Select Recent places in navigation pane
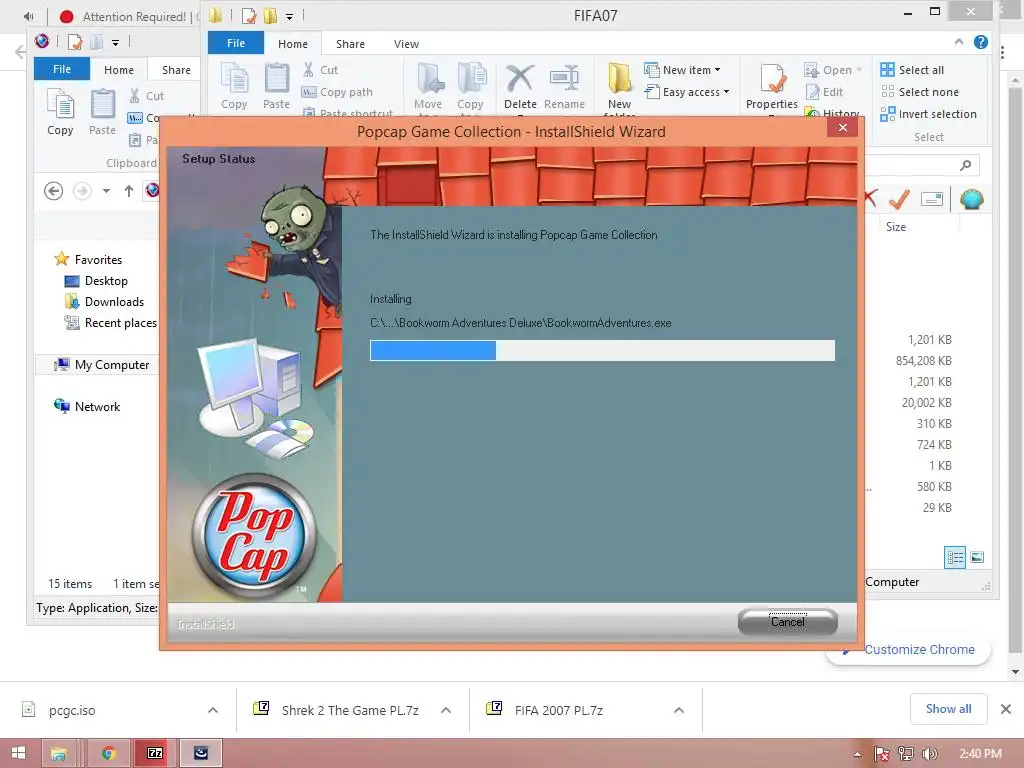This screenshot has height=768, width=1024. click(111, 323)
